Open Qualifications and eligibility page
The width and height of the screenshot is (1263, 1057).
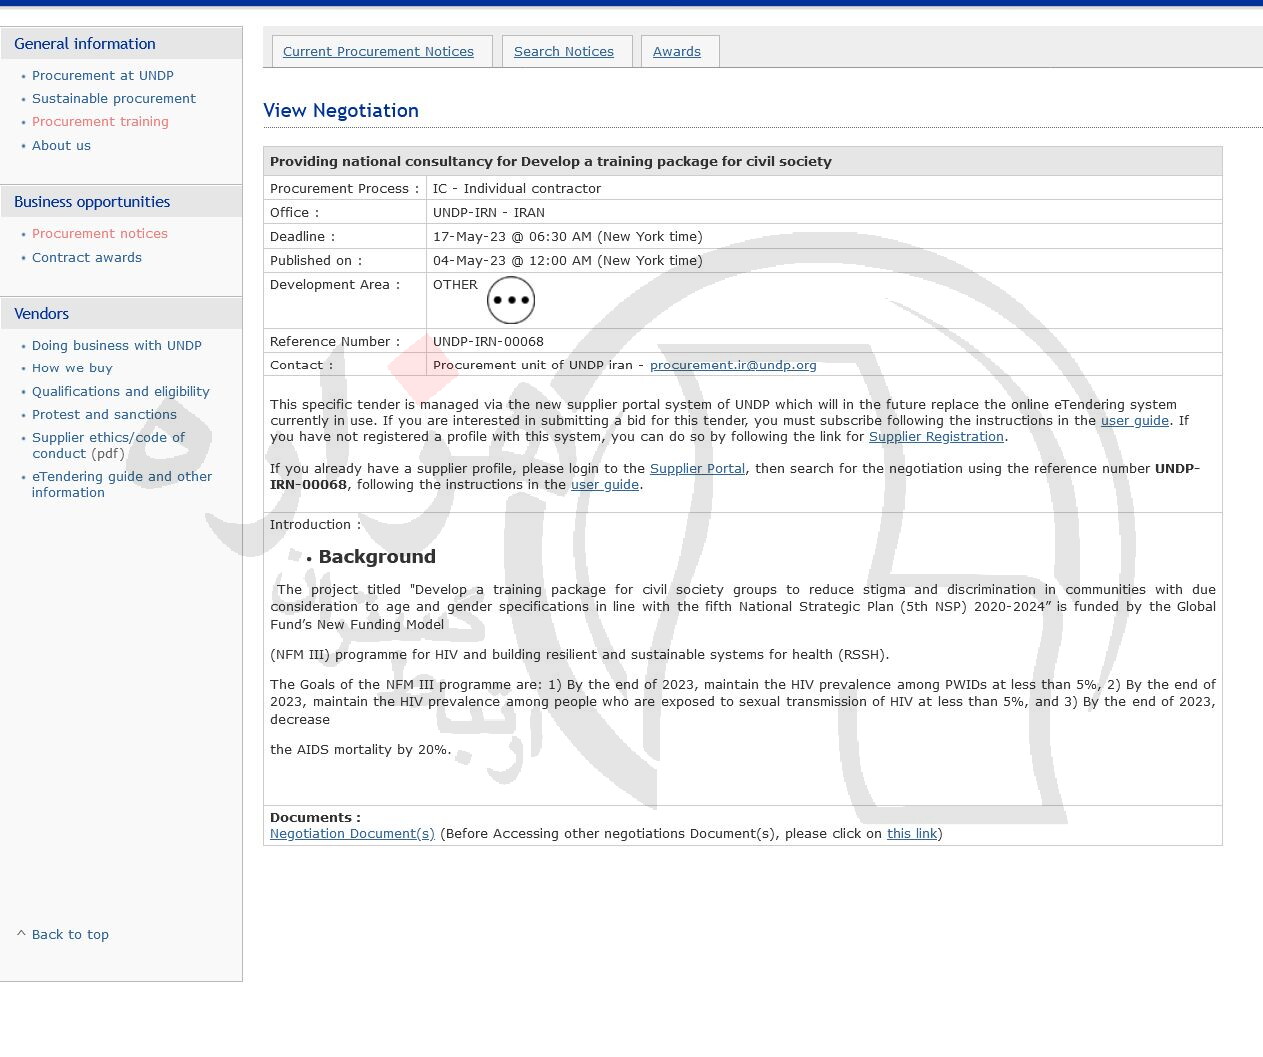(120, 392)
